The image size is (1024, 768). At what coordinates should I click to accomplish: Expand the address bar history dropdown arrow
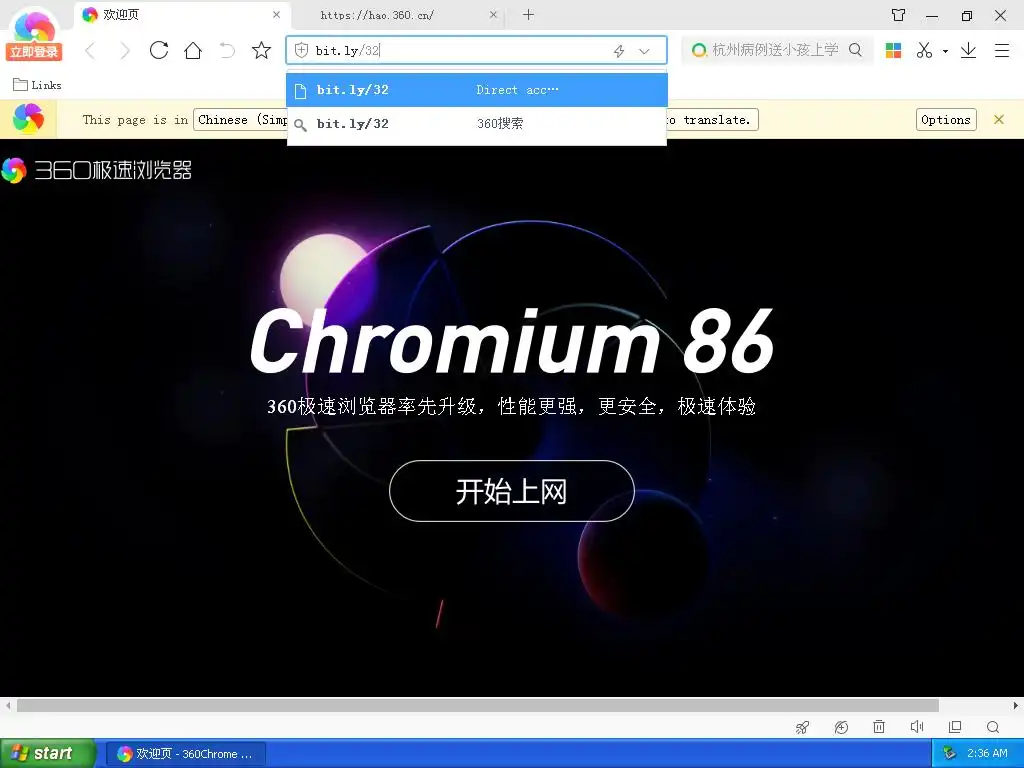tap(644, 51)
